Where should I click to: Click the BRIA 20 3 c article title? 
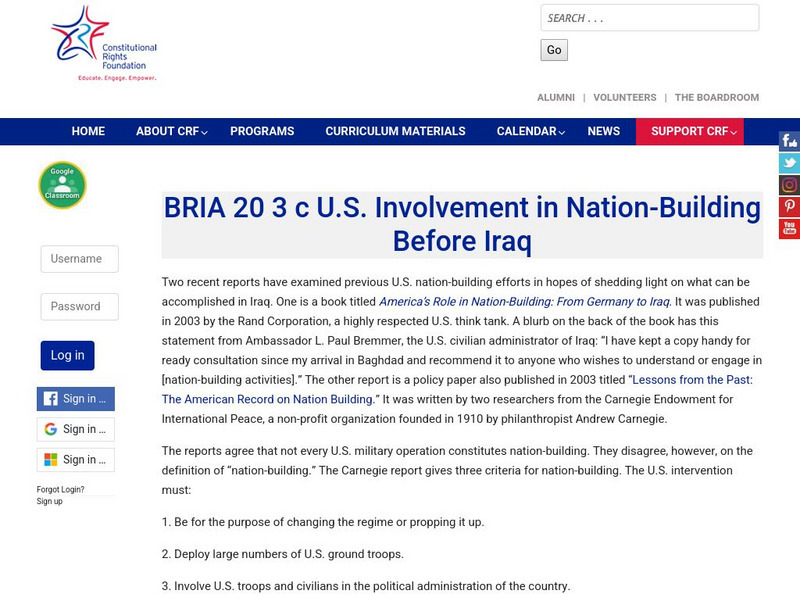click(x=462, y=225)
